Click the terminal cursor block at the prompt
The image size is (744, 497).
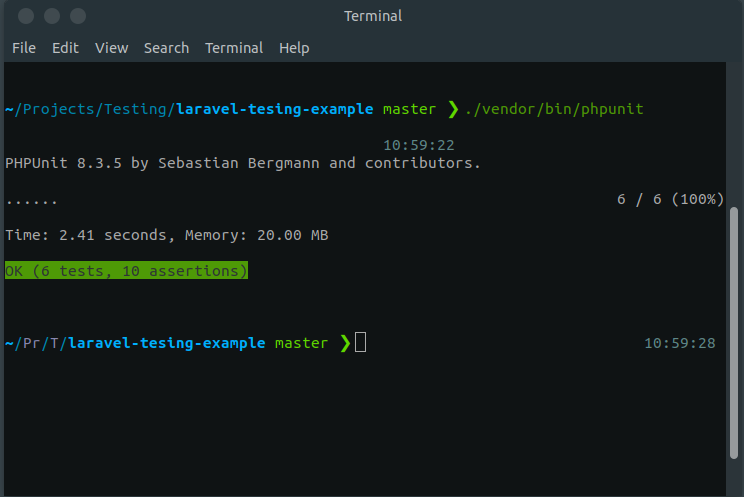pyautogui.click(x=361, y=343)
